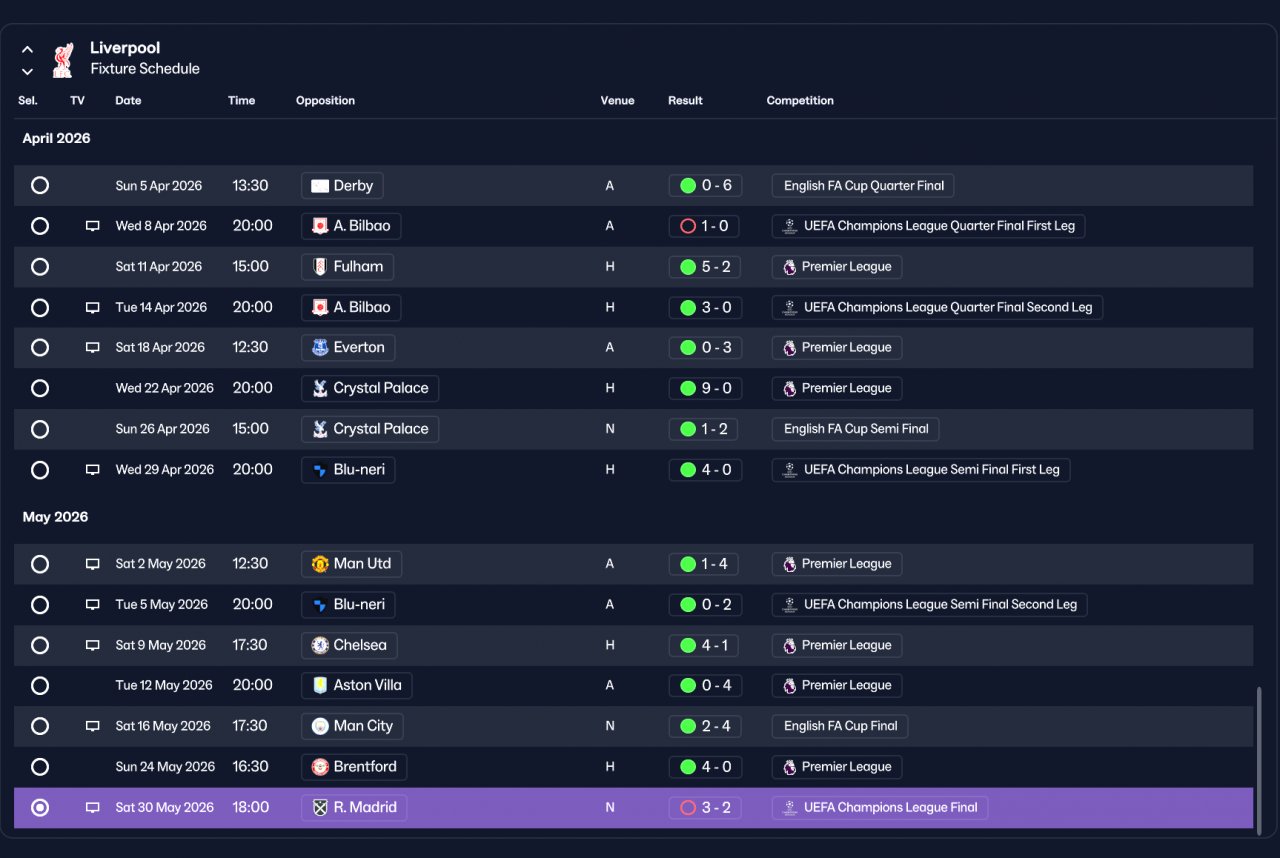Image resolution: width=1280 pixels, height=858 pixels.
Task: Open the Brentford opposition button
Action: (x=354, y=767)
